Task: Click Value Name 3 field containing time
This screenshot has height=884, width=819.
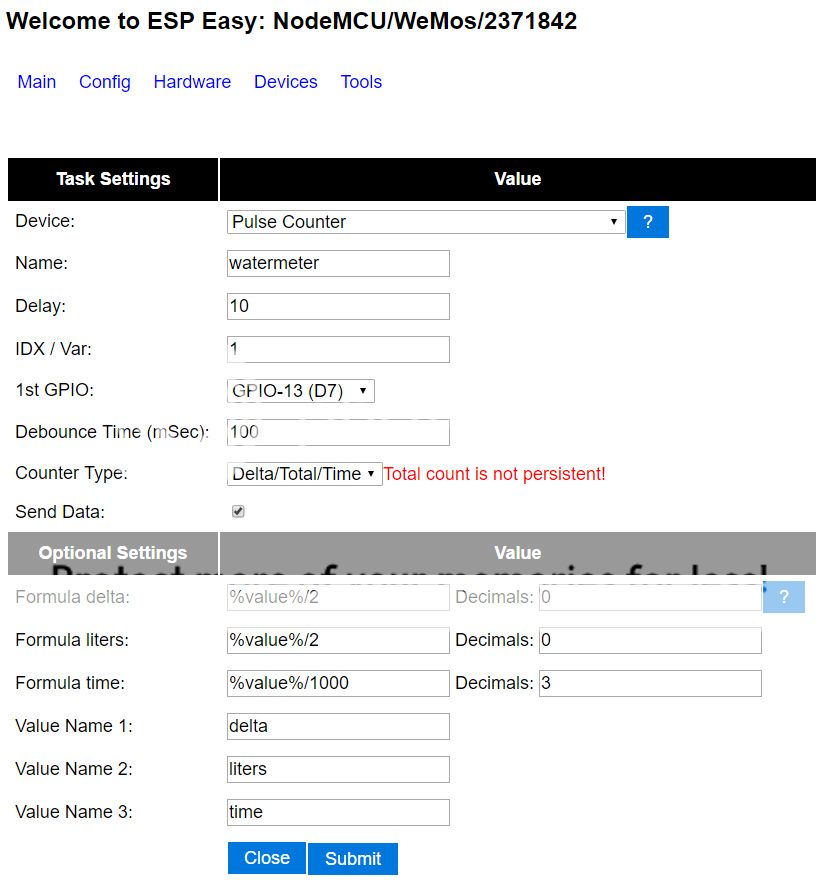Action: (x=338, y=812)
